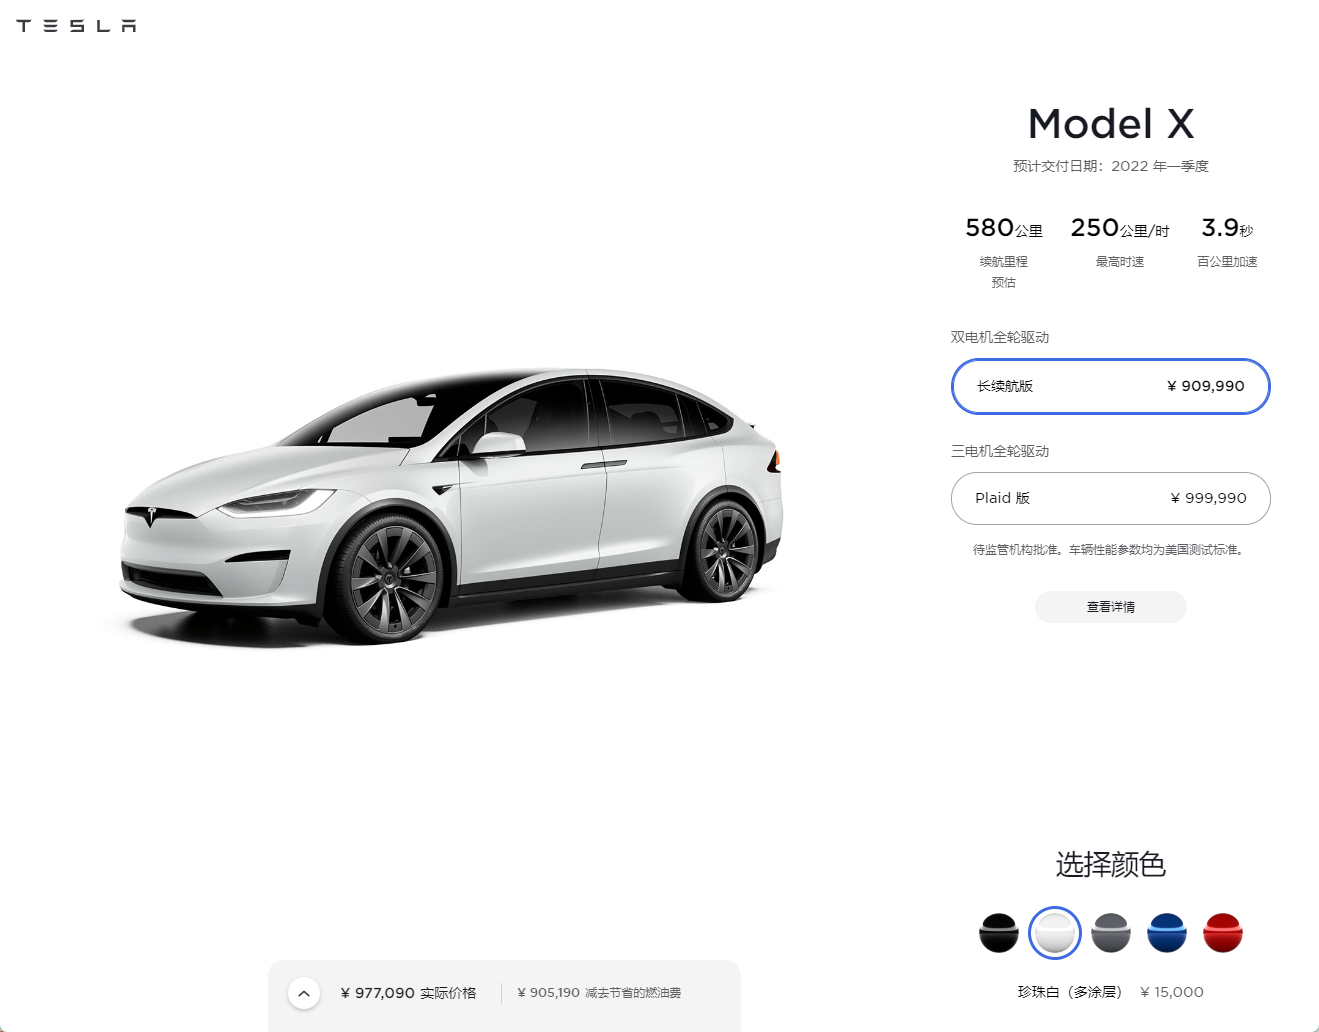This screenshot has height=1032, width=1319.
Task: Choose the midnight silver paint color
Action: [x=1111, y=933]
